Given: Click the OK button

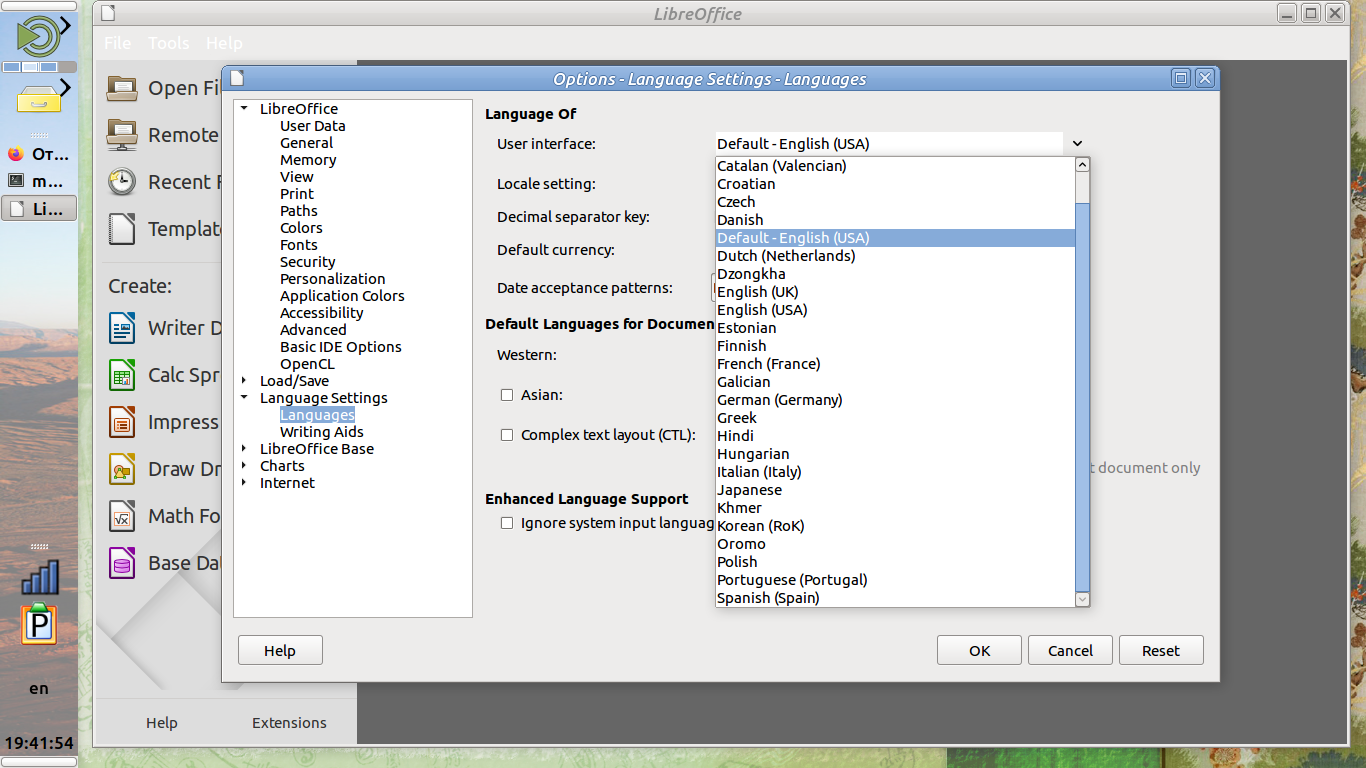Looking at the screenshot, I should 979,650.
